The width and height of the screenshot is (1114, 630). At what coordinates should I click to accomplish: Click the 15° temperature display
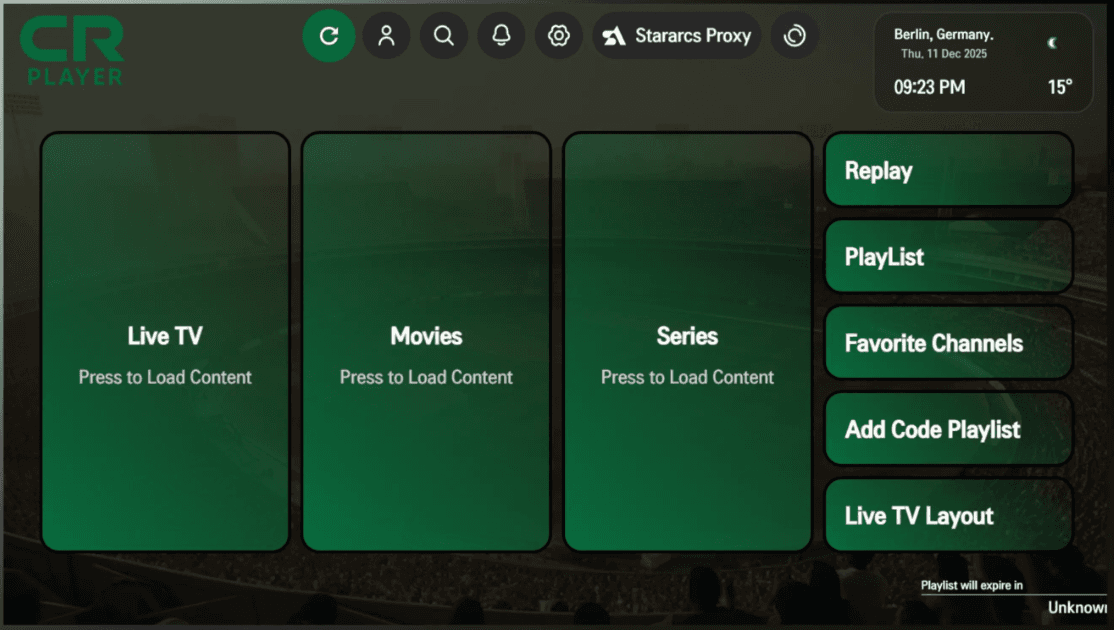(x=1059, y=87)
